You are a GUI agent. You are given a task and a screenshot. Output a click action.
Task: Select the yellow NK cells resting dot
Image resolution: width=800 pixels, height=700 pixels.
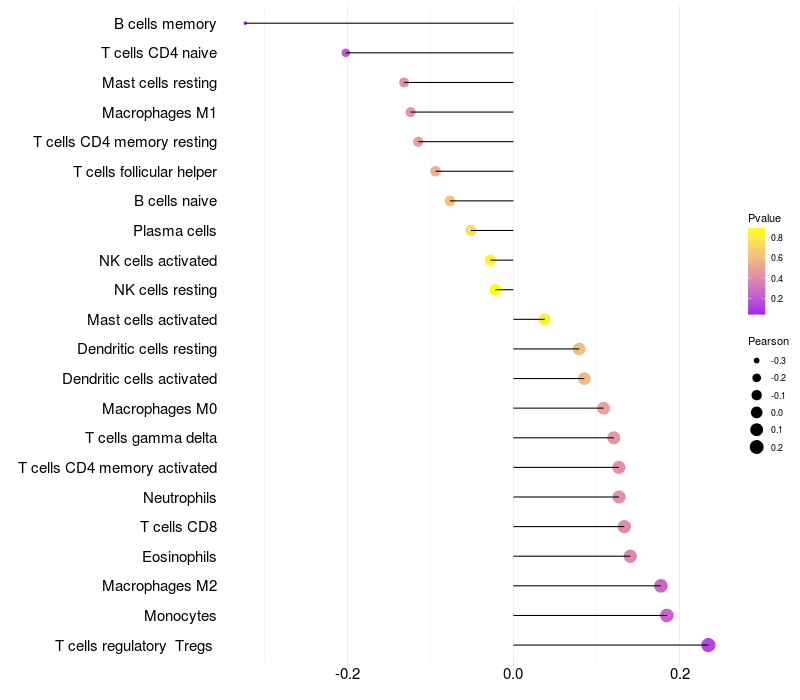click(x=495, y=290)
